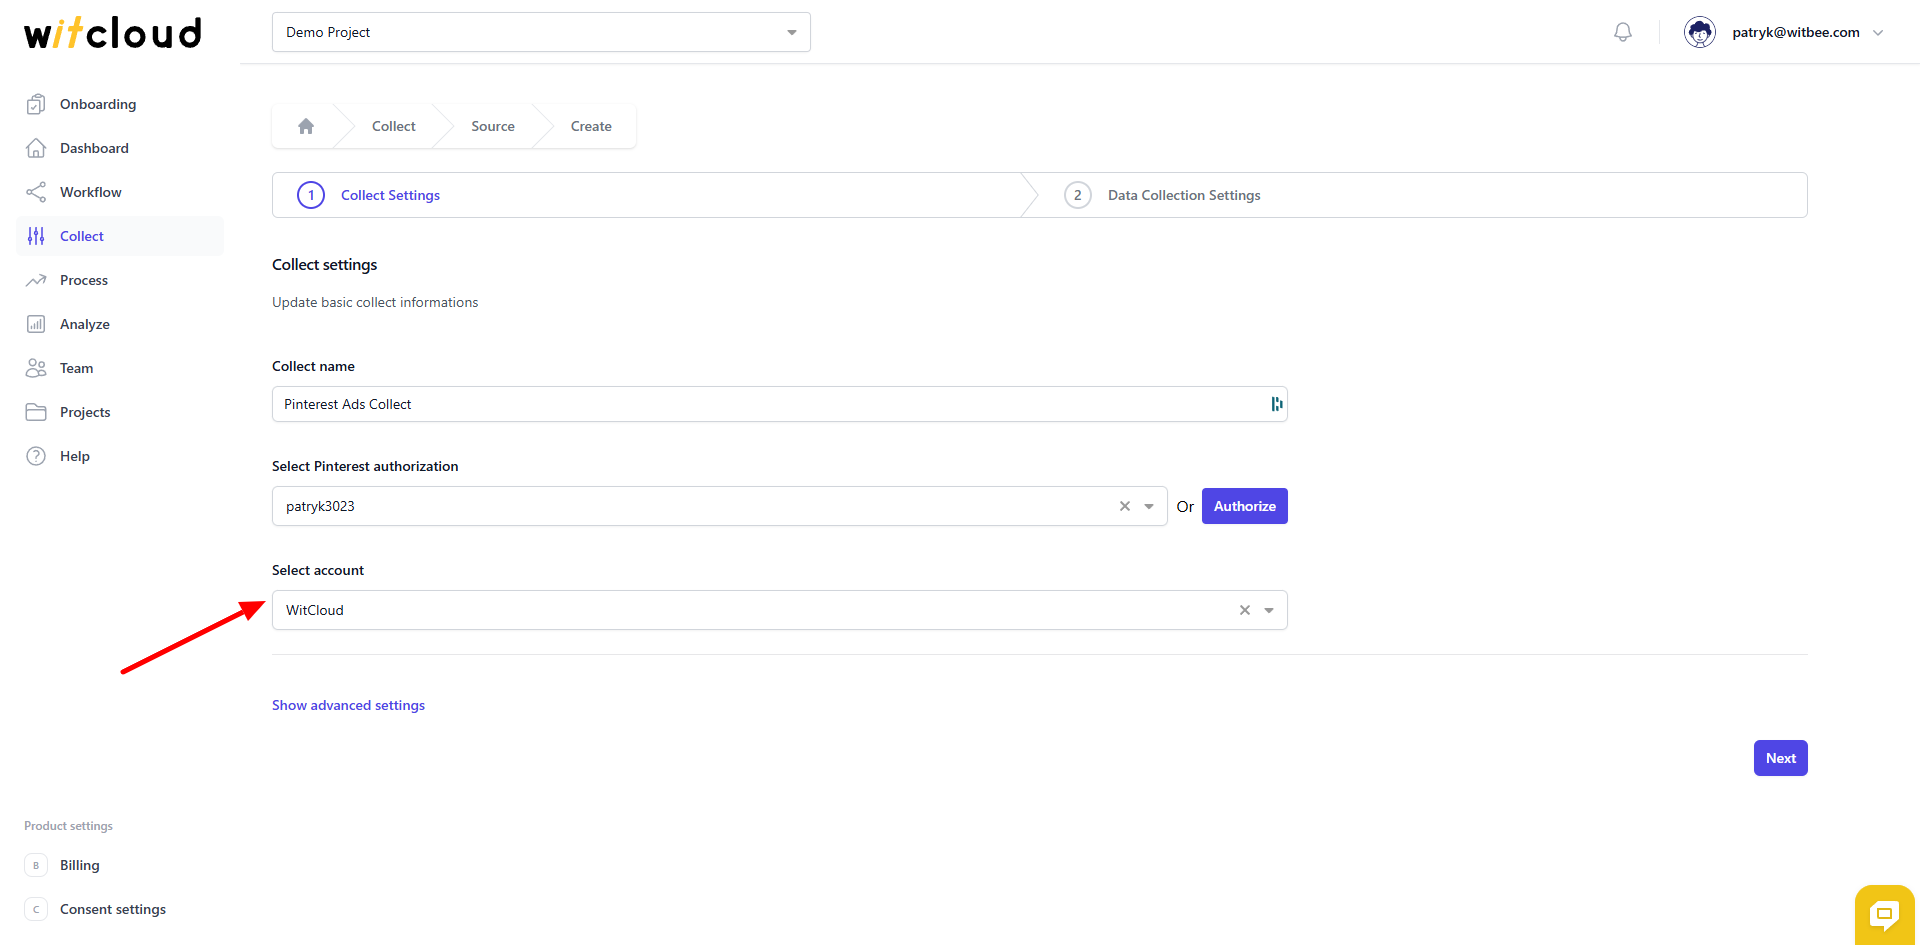Open Team sidebar item
1920x945 pixels.
(120, 368)
